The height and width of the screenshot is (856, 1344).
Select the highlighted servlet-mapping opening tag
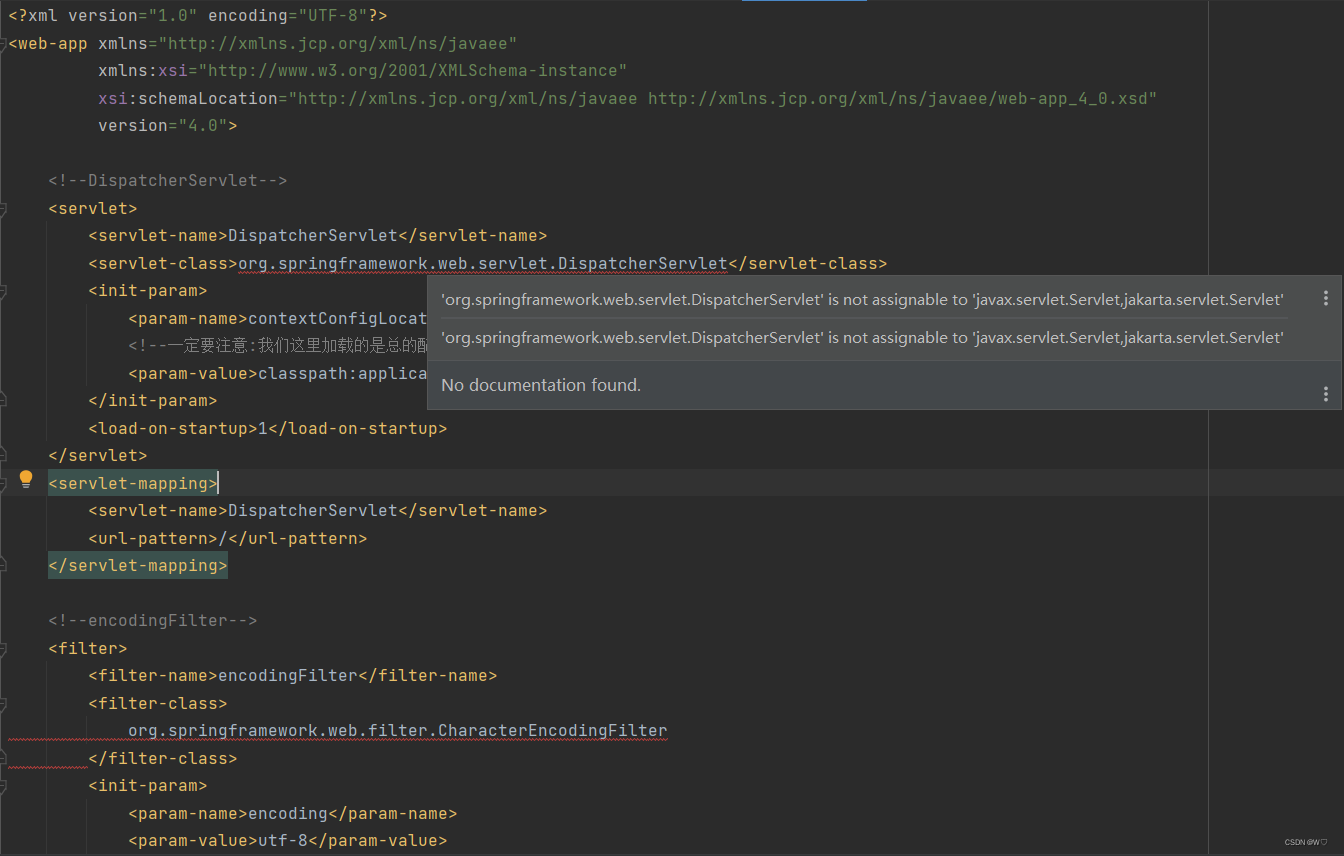132,483
